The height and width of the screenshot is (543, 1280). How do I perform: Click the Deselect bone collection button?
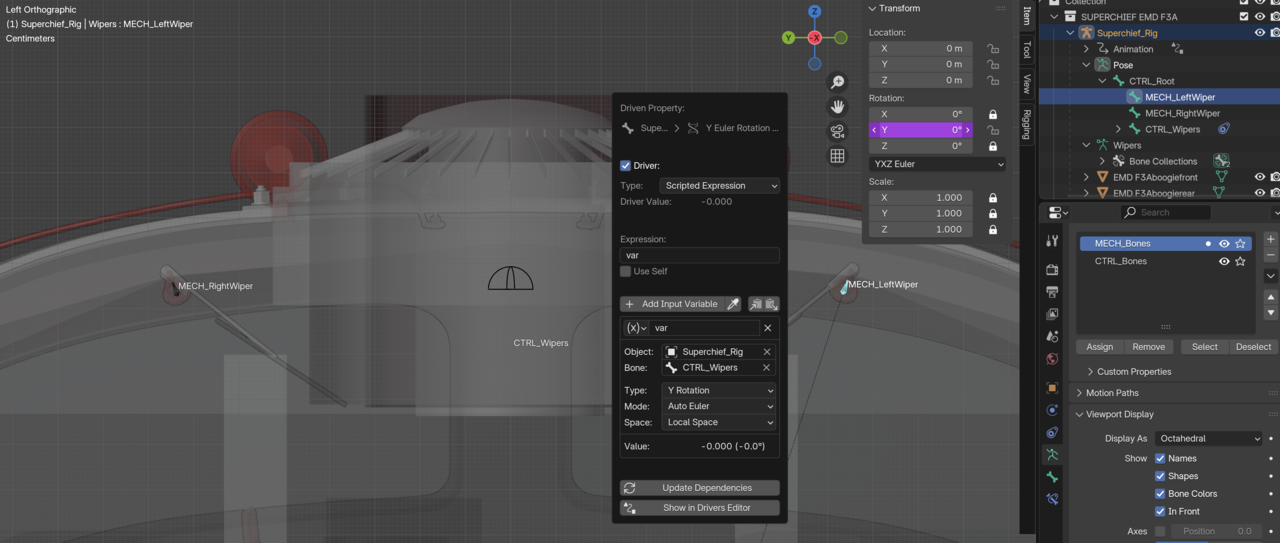pyautogui.click(x=1253, y=347)
